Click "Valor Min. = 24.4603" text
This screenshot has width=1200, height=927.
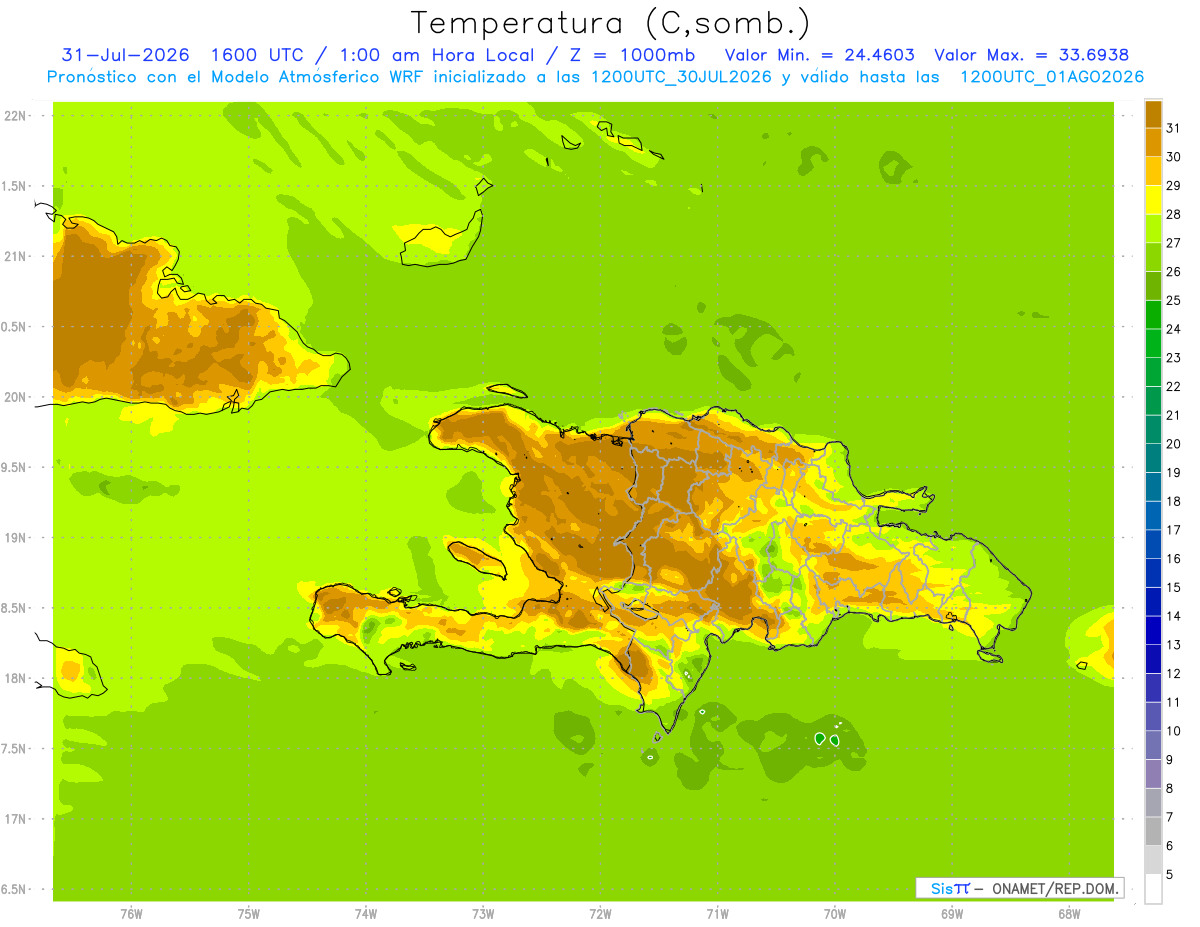point(820,55)
